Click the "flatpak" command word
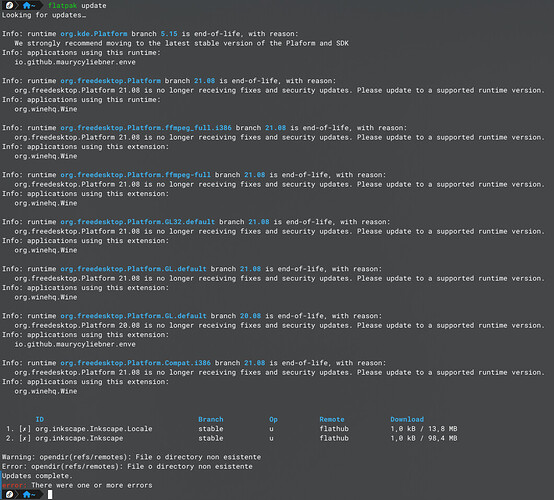 (62, 6)
